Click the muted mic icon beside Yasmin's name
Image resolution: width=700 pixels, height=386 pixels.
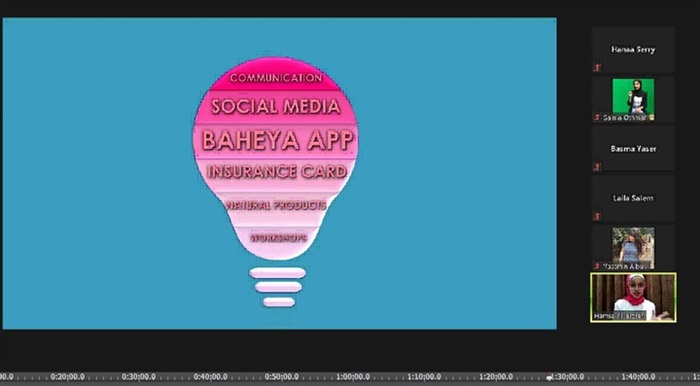[x=597, y=266]
